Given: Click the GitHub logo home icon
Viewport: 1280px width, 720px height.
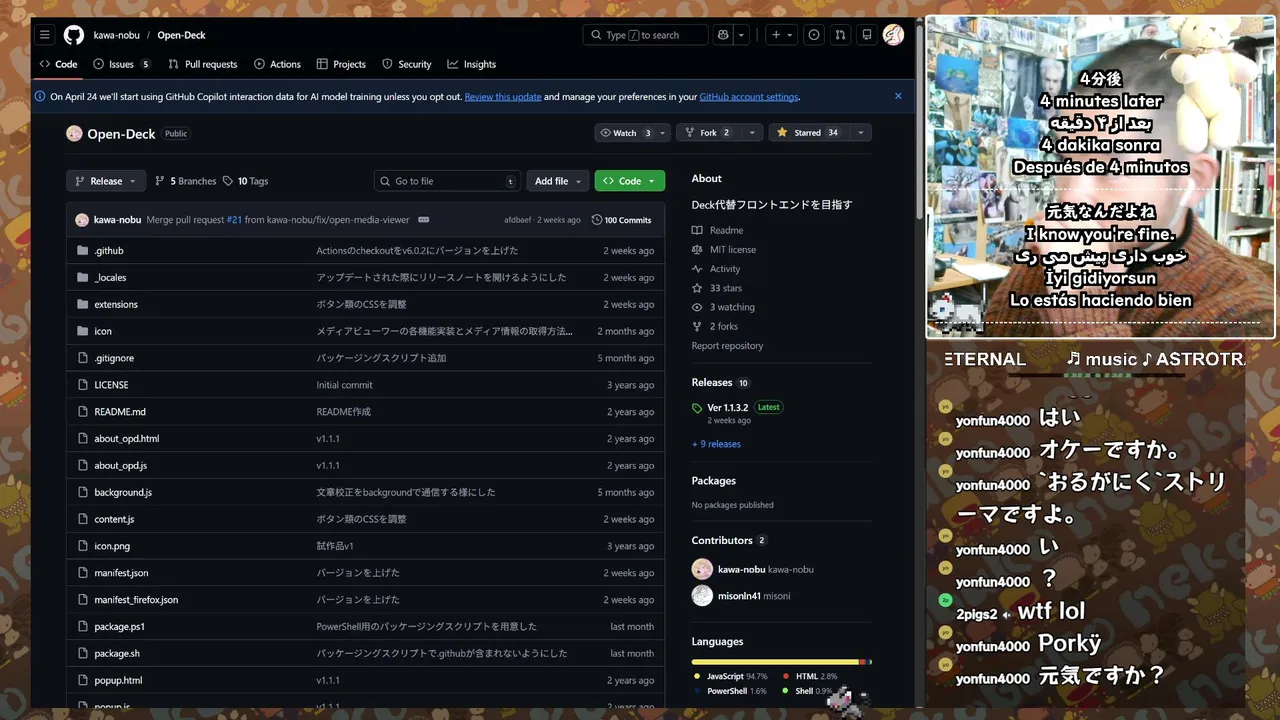Looking at the screenshot, I should pos(74,35).
